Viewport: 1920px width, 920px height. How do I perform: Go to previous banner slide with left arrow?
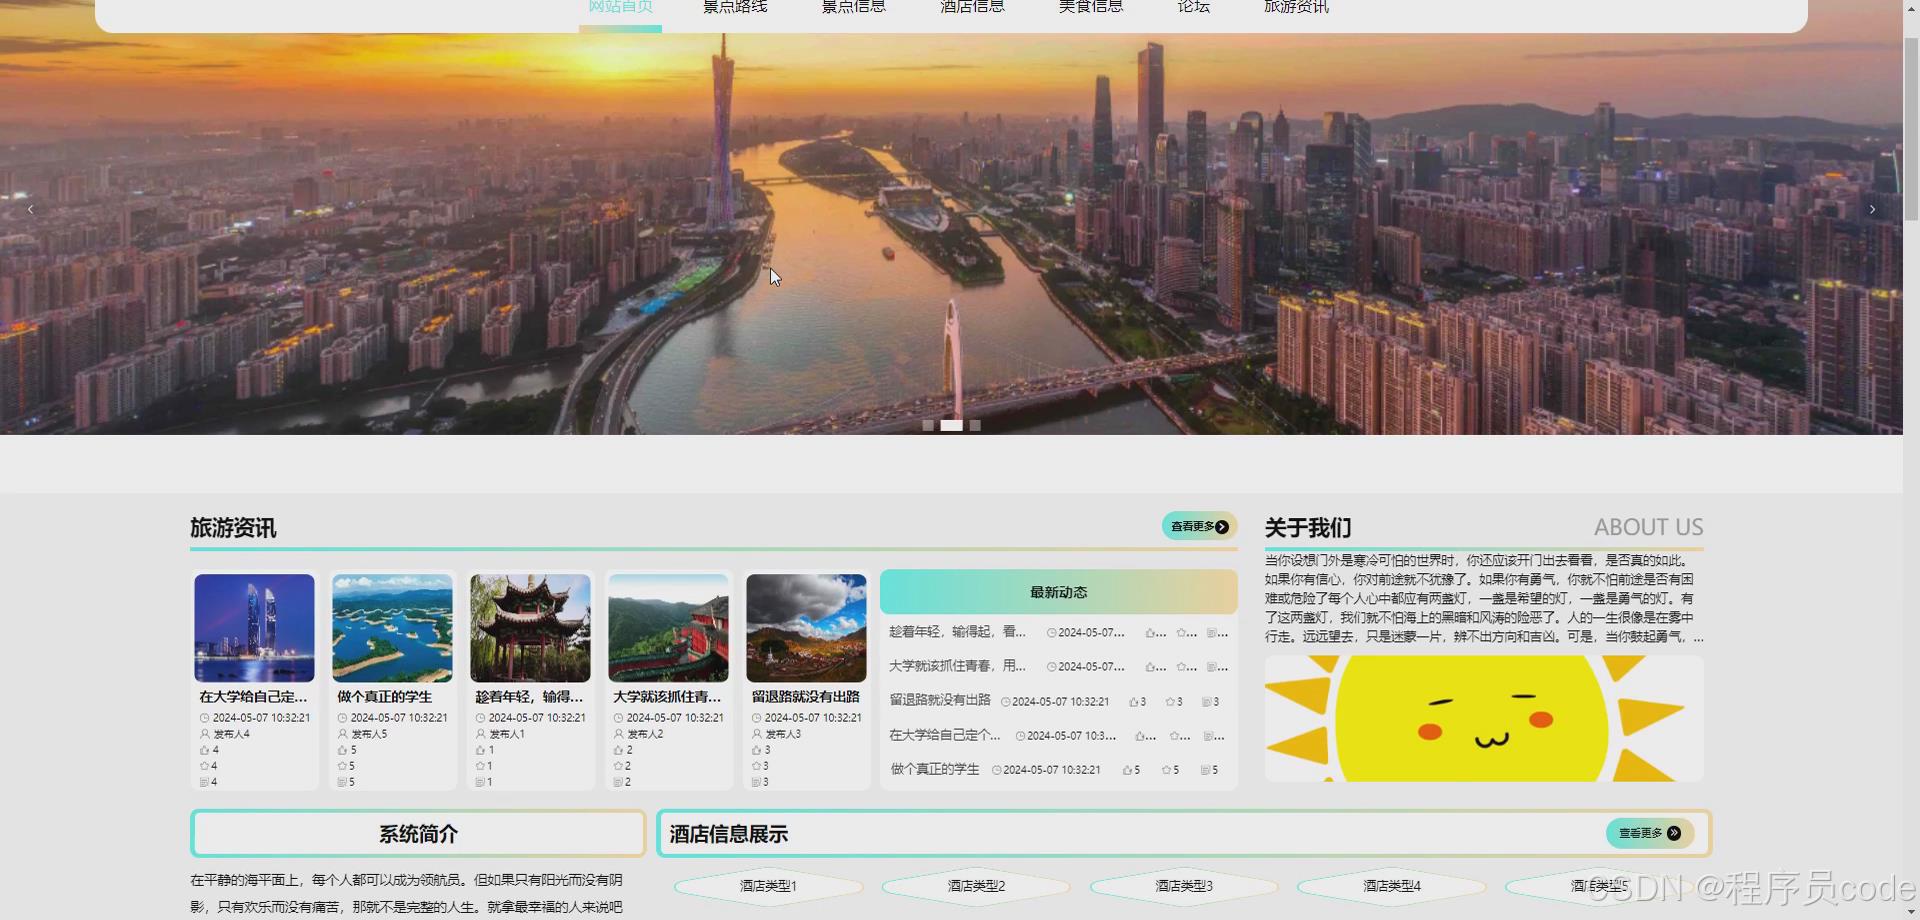pyautogui.click(x=30, y=209)
